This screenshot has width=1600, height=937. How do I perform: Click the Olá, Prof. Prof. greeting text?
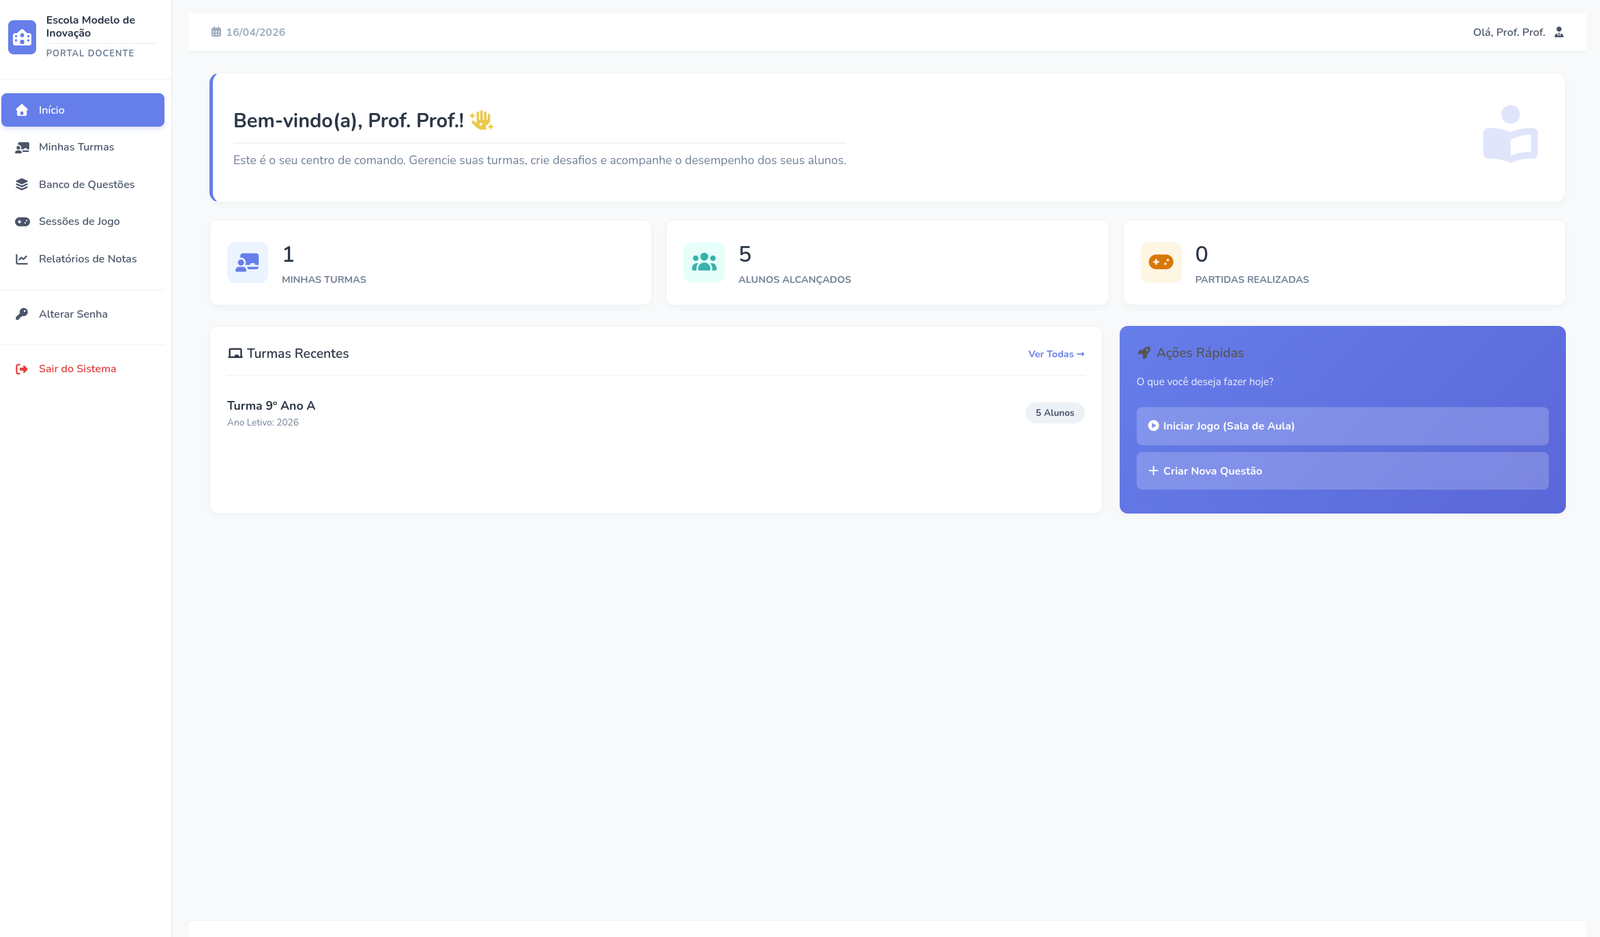pyautogui.click(x=1508, y=32)
